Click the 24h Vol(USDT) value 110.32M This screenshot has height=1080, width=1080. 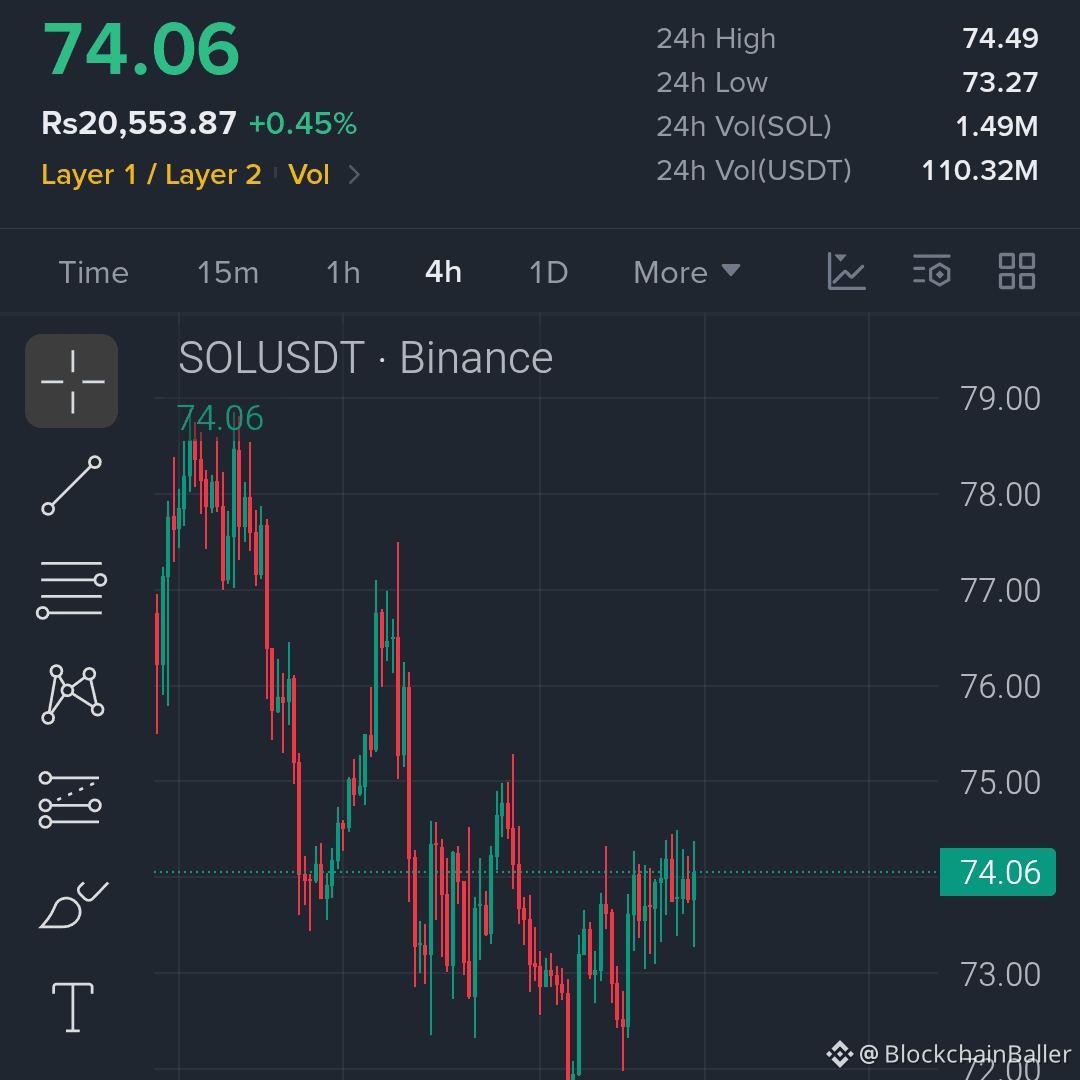coord(979,171)
